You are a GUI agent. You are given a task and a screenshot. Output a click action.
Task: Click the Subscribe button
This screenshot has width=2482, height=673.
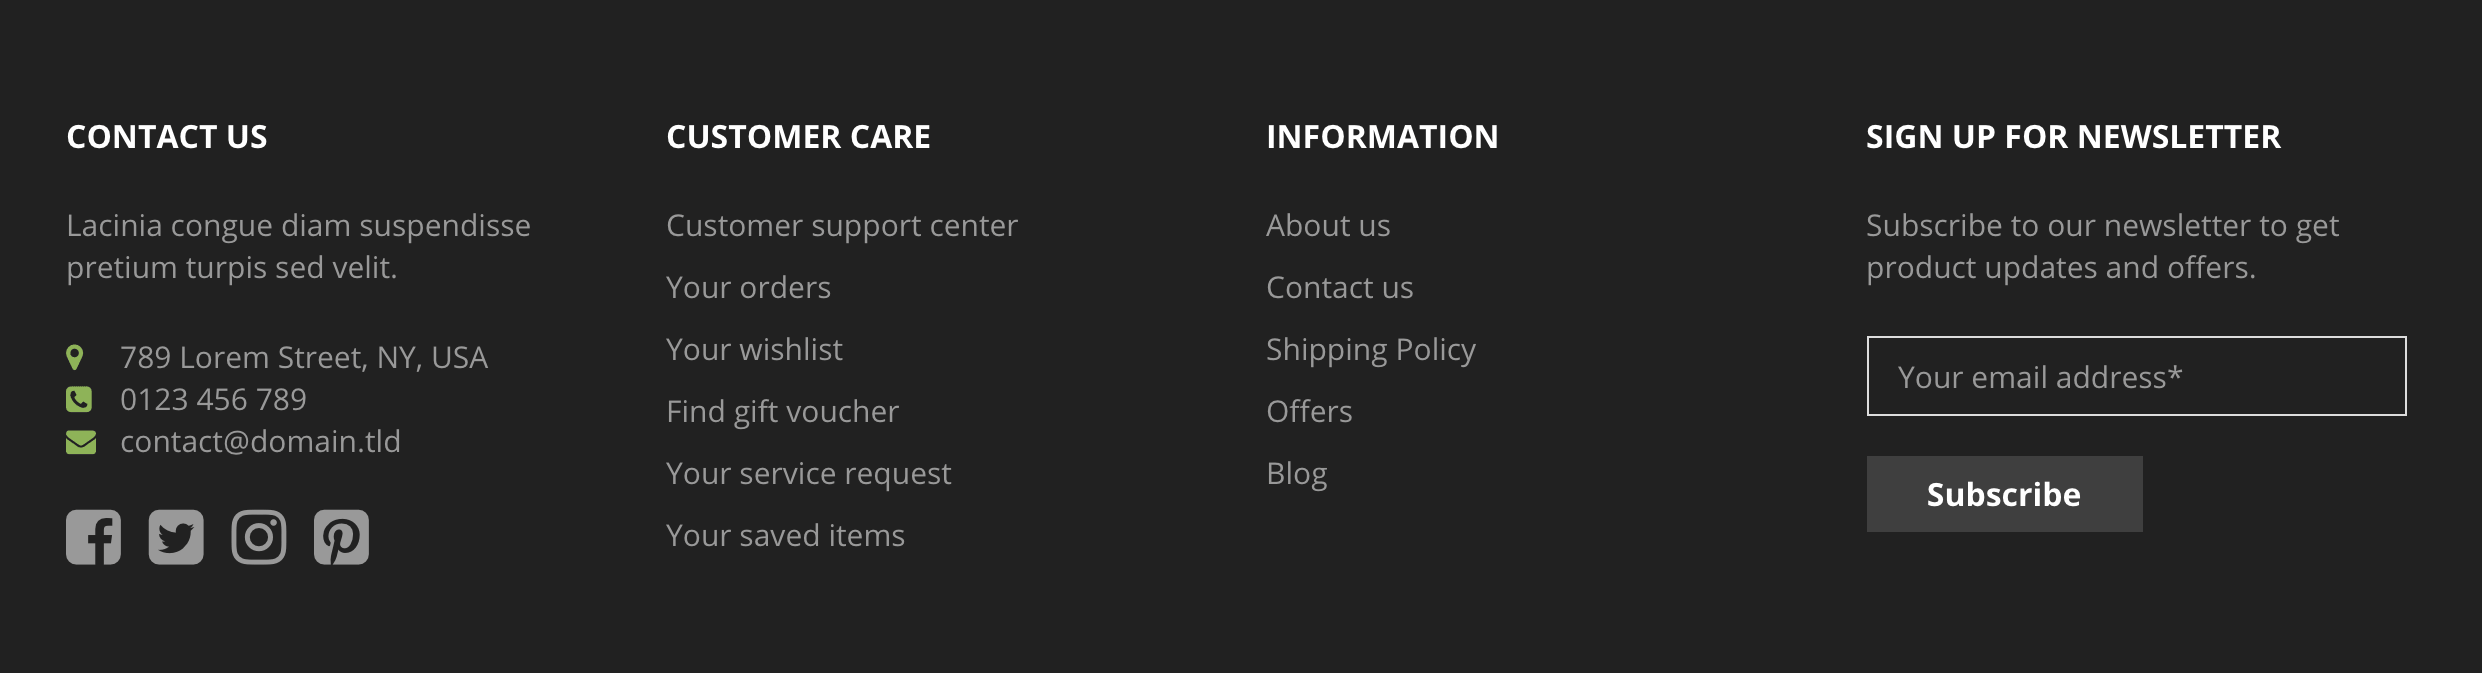click(2003, 494)
